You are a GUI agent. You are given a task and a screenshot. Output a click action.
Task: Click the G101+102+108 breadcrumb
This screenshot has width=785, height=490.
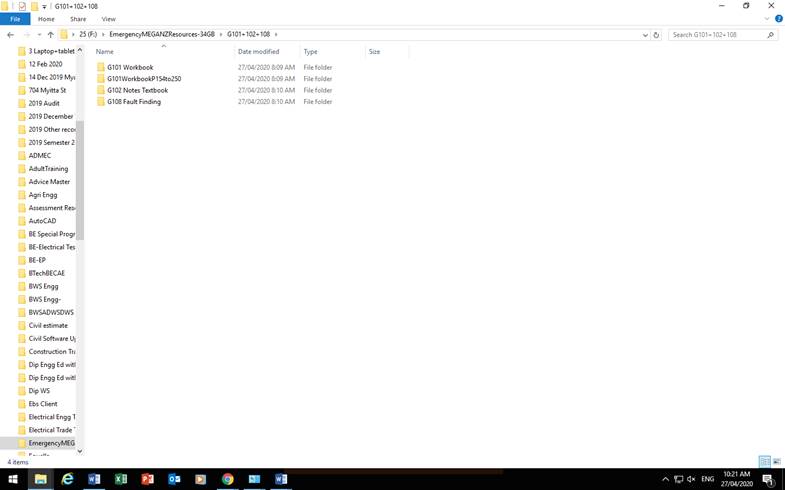coord(248,34)
